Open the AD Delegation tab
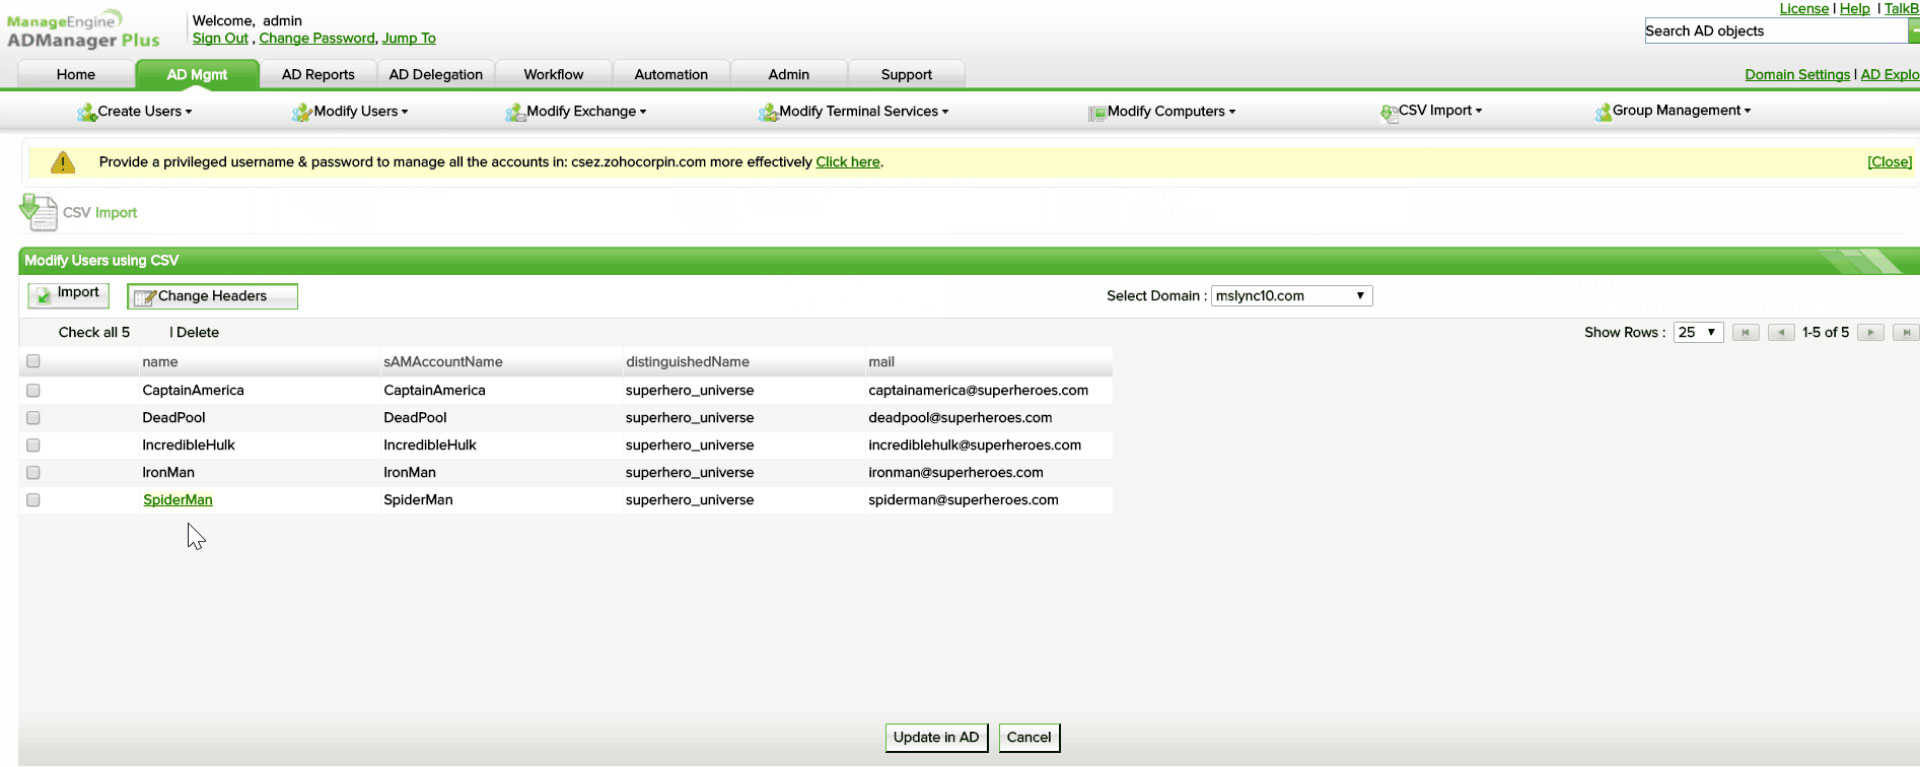The width and height of the screenshot is (1924, 767). tap(436, 75)
